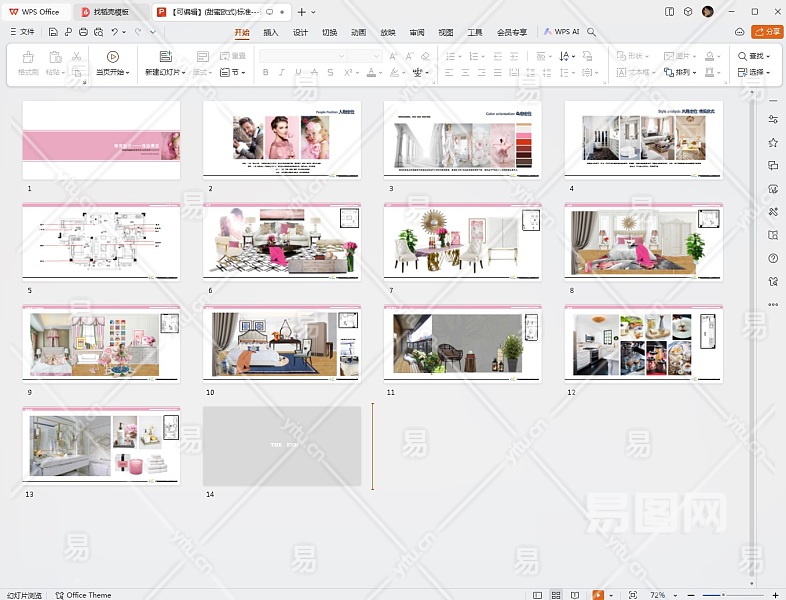Click the fit-to-window icon in status bar

pyautogui.click(x=631, y=595)
